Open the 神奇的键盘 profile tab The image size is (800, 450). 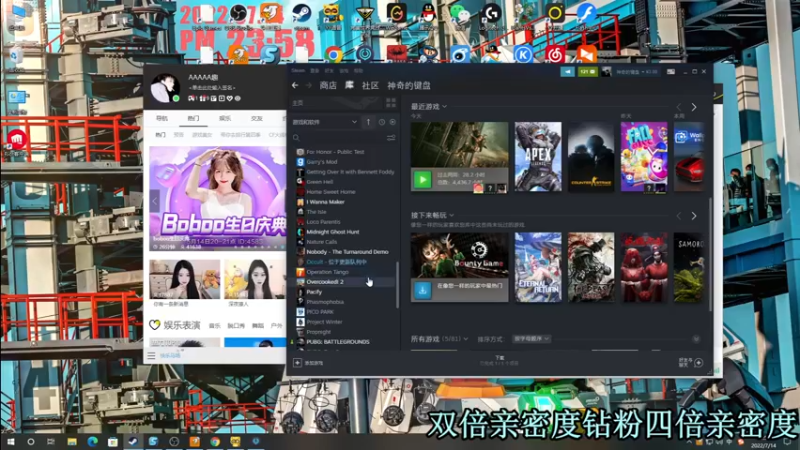409,85
